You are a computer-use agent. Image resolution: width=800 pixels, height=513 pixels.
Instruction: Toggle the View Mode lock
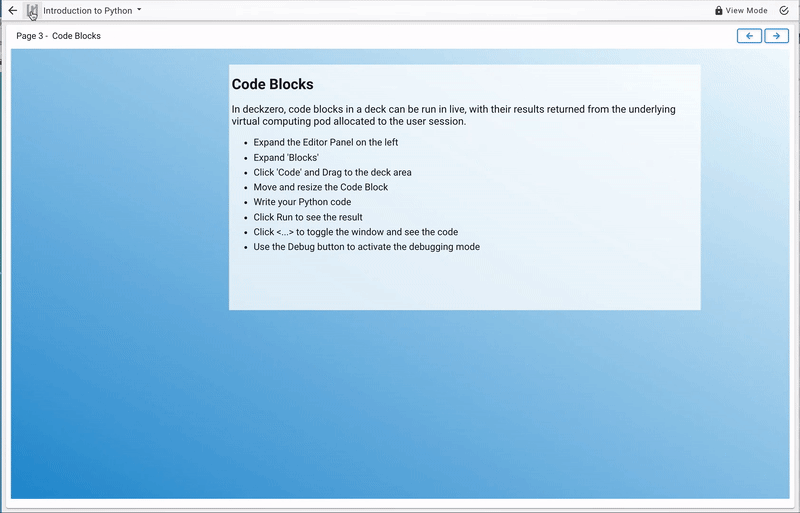click(x=741, y=11)
